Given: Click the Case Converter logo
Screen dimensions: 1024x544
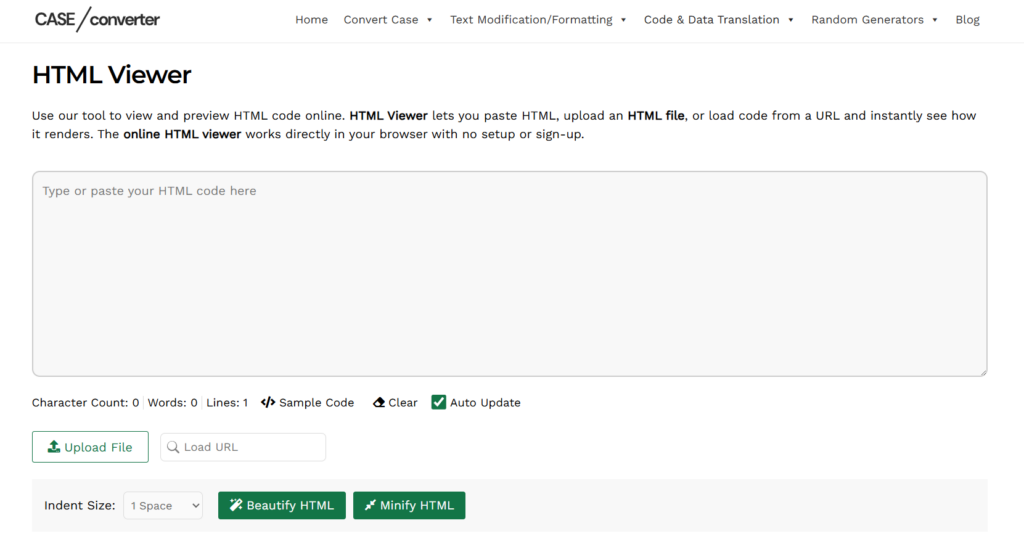Looking at the screenshot, I should (97, 20).
